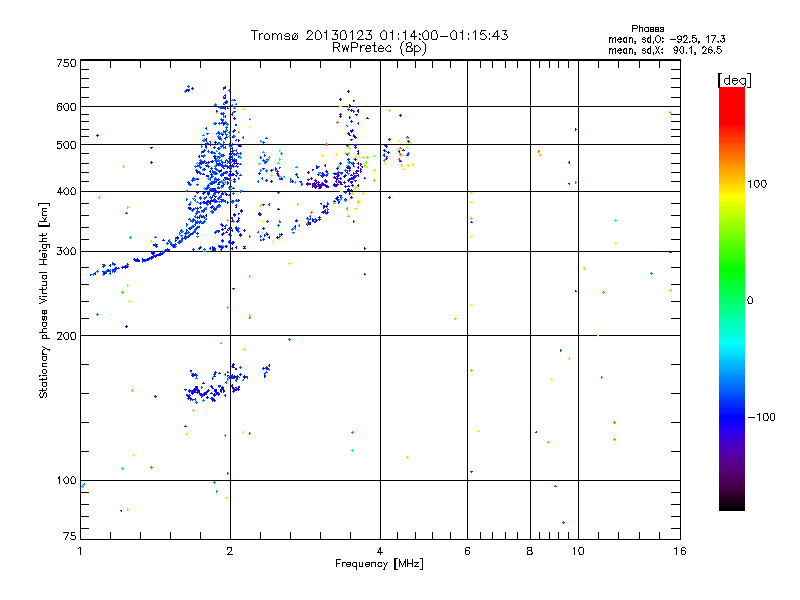Image resolution: width=800 pixels, height=600 pixels.
Task: Click the x-axis tick label '1'
Action: [x=80, y=551]
